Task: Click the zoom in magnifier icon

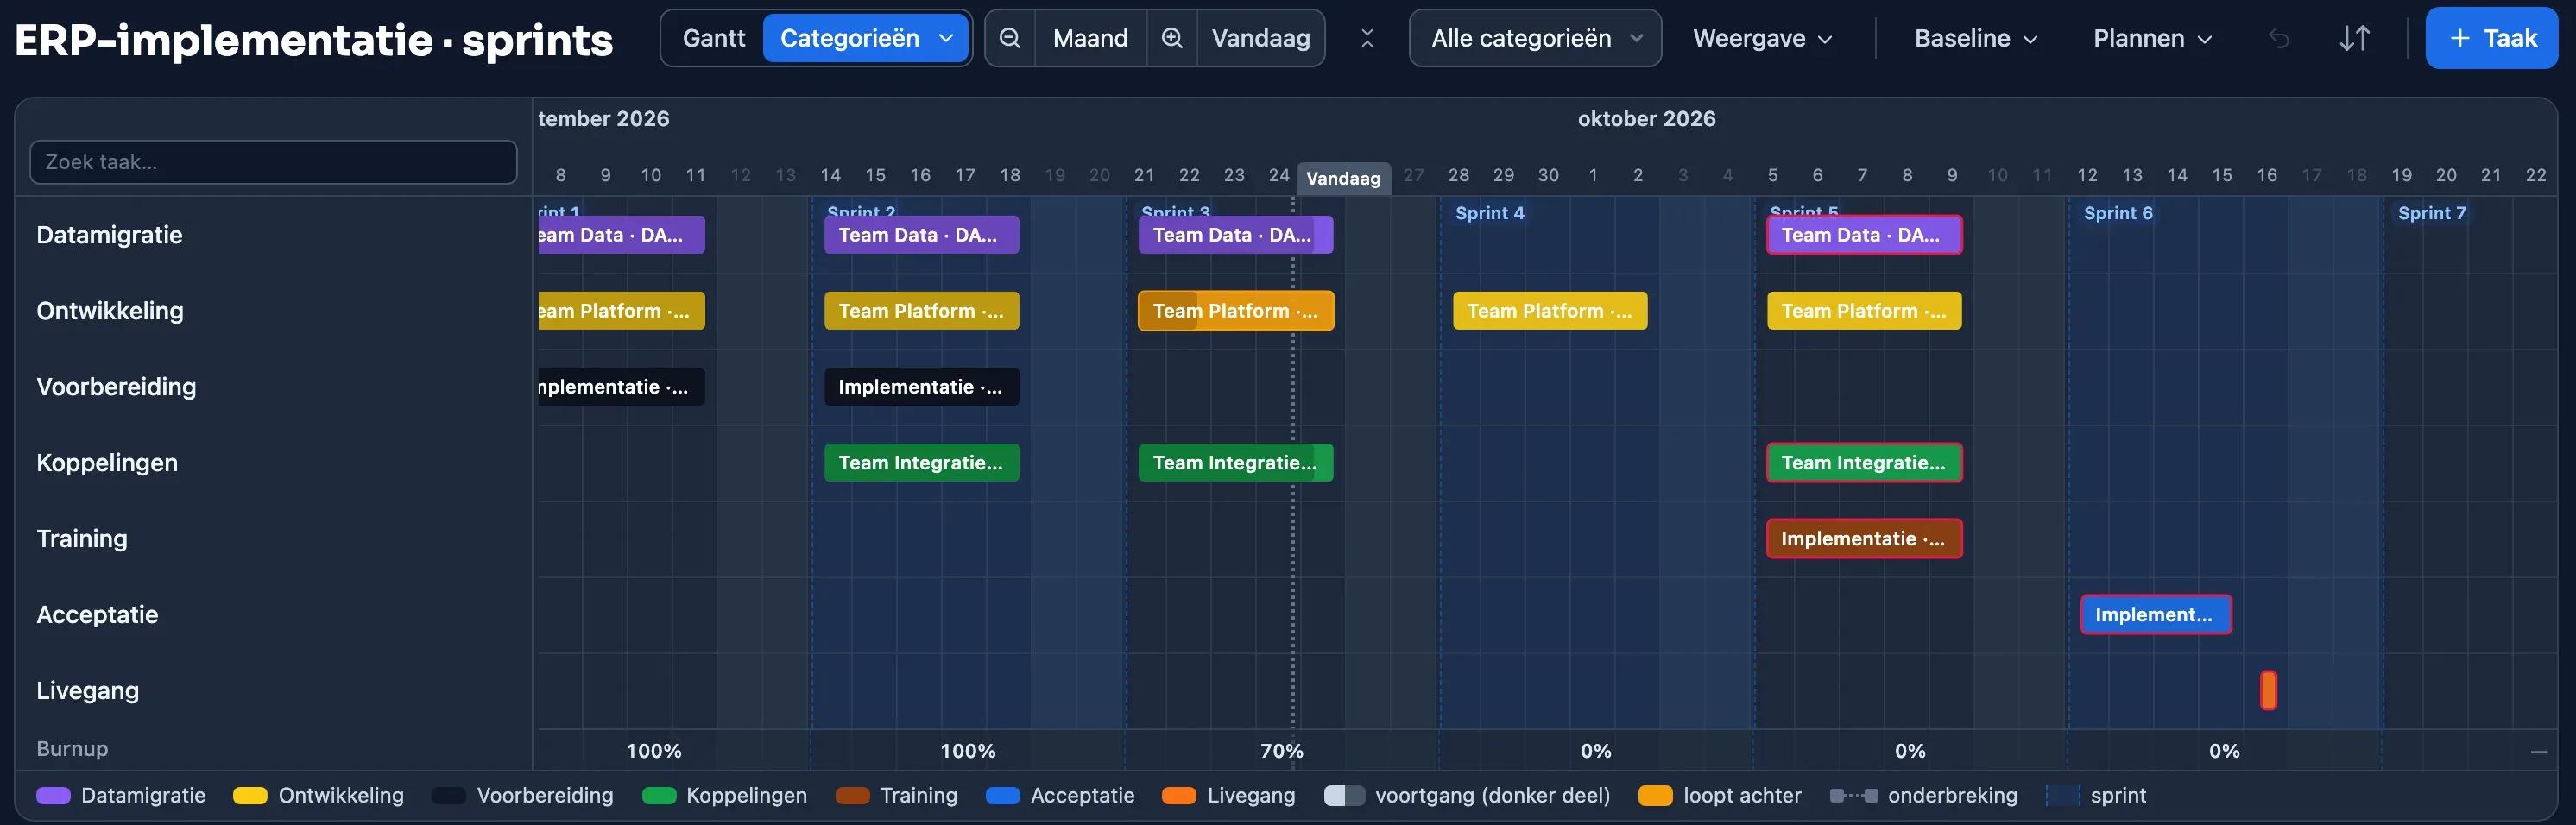Action: click(1172, 38)
